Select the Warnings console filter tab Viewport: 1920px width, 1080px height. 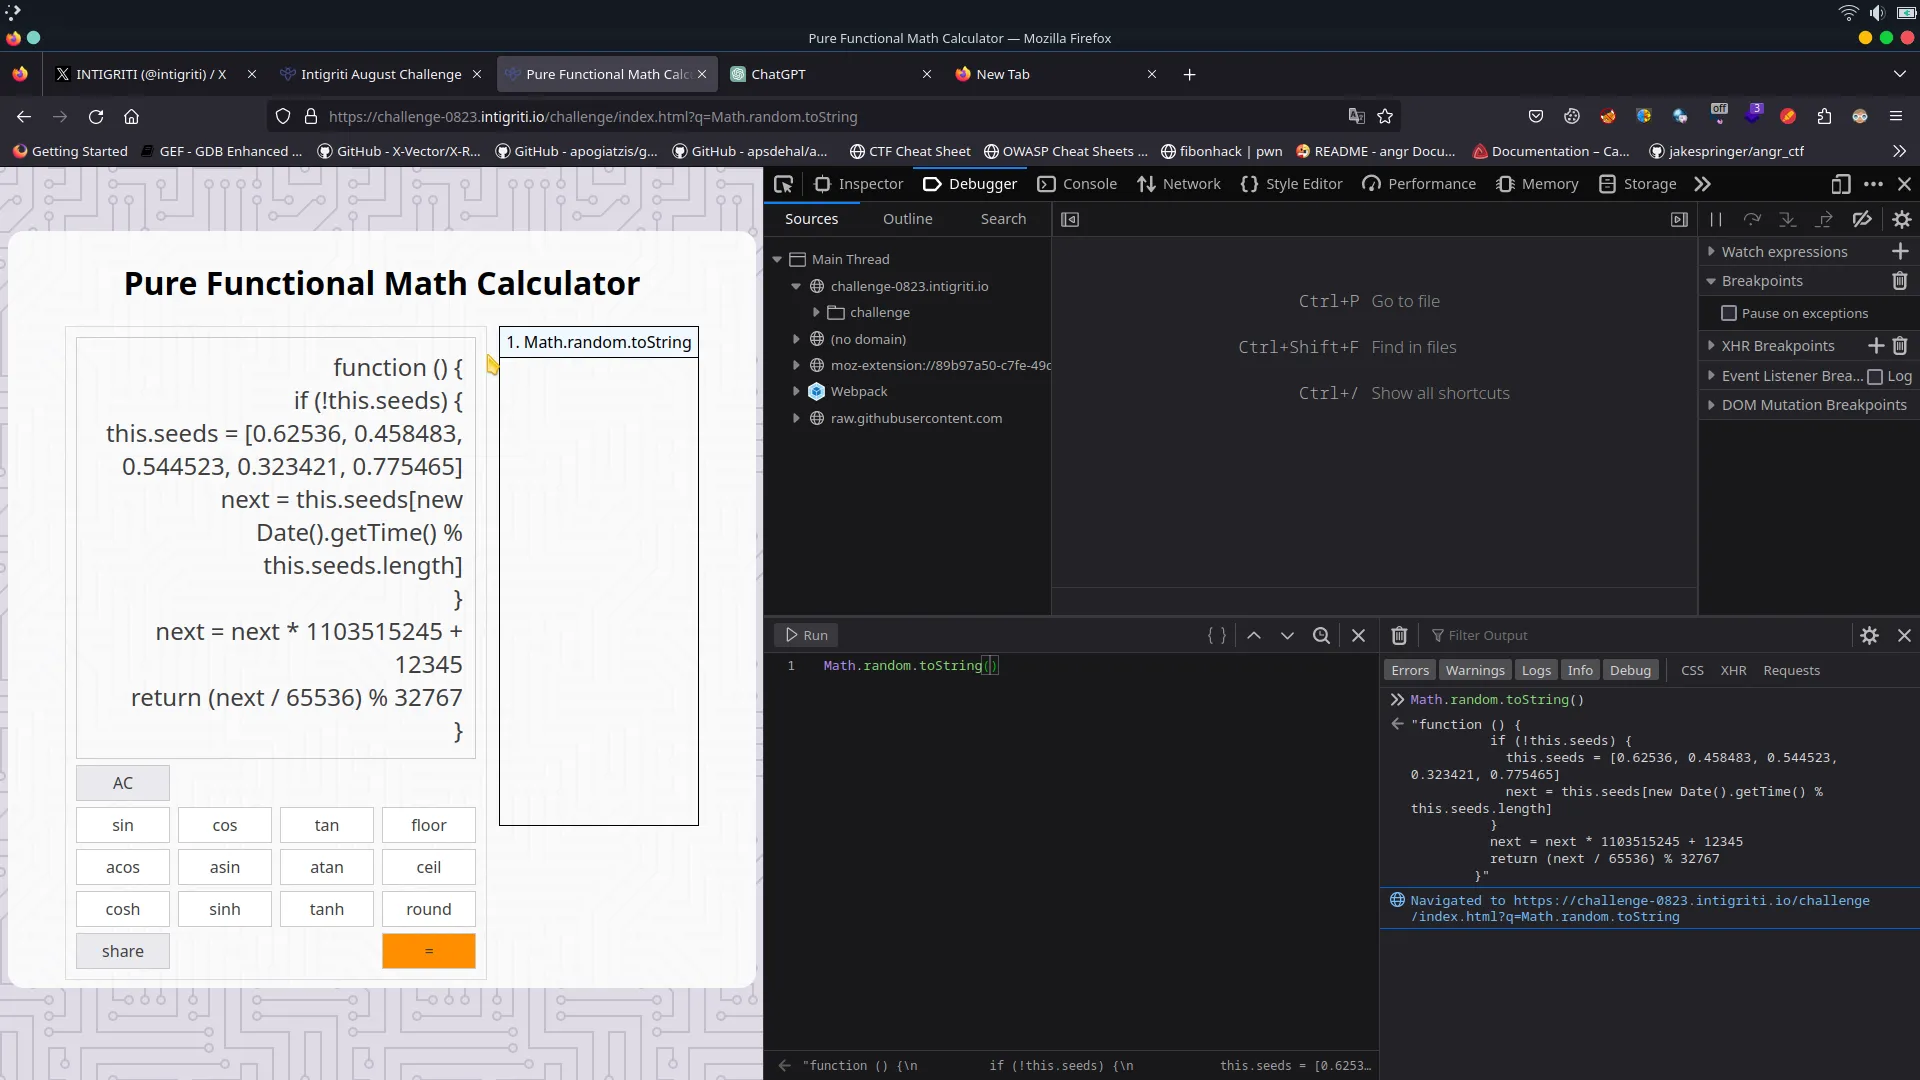(x=1474, y=670)
